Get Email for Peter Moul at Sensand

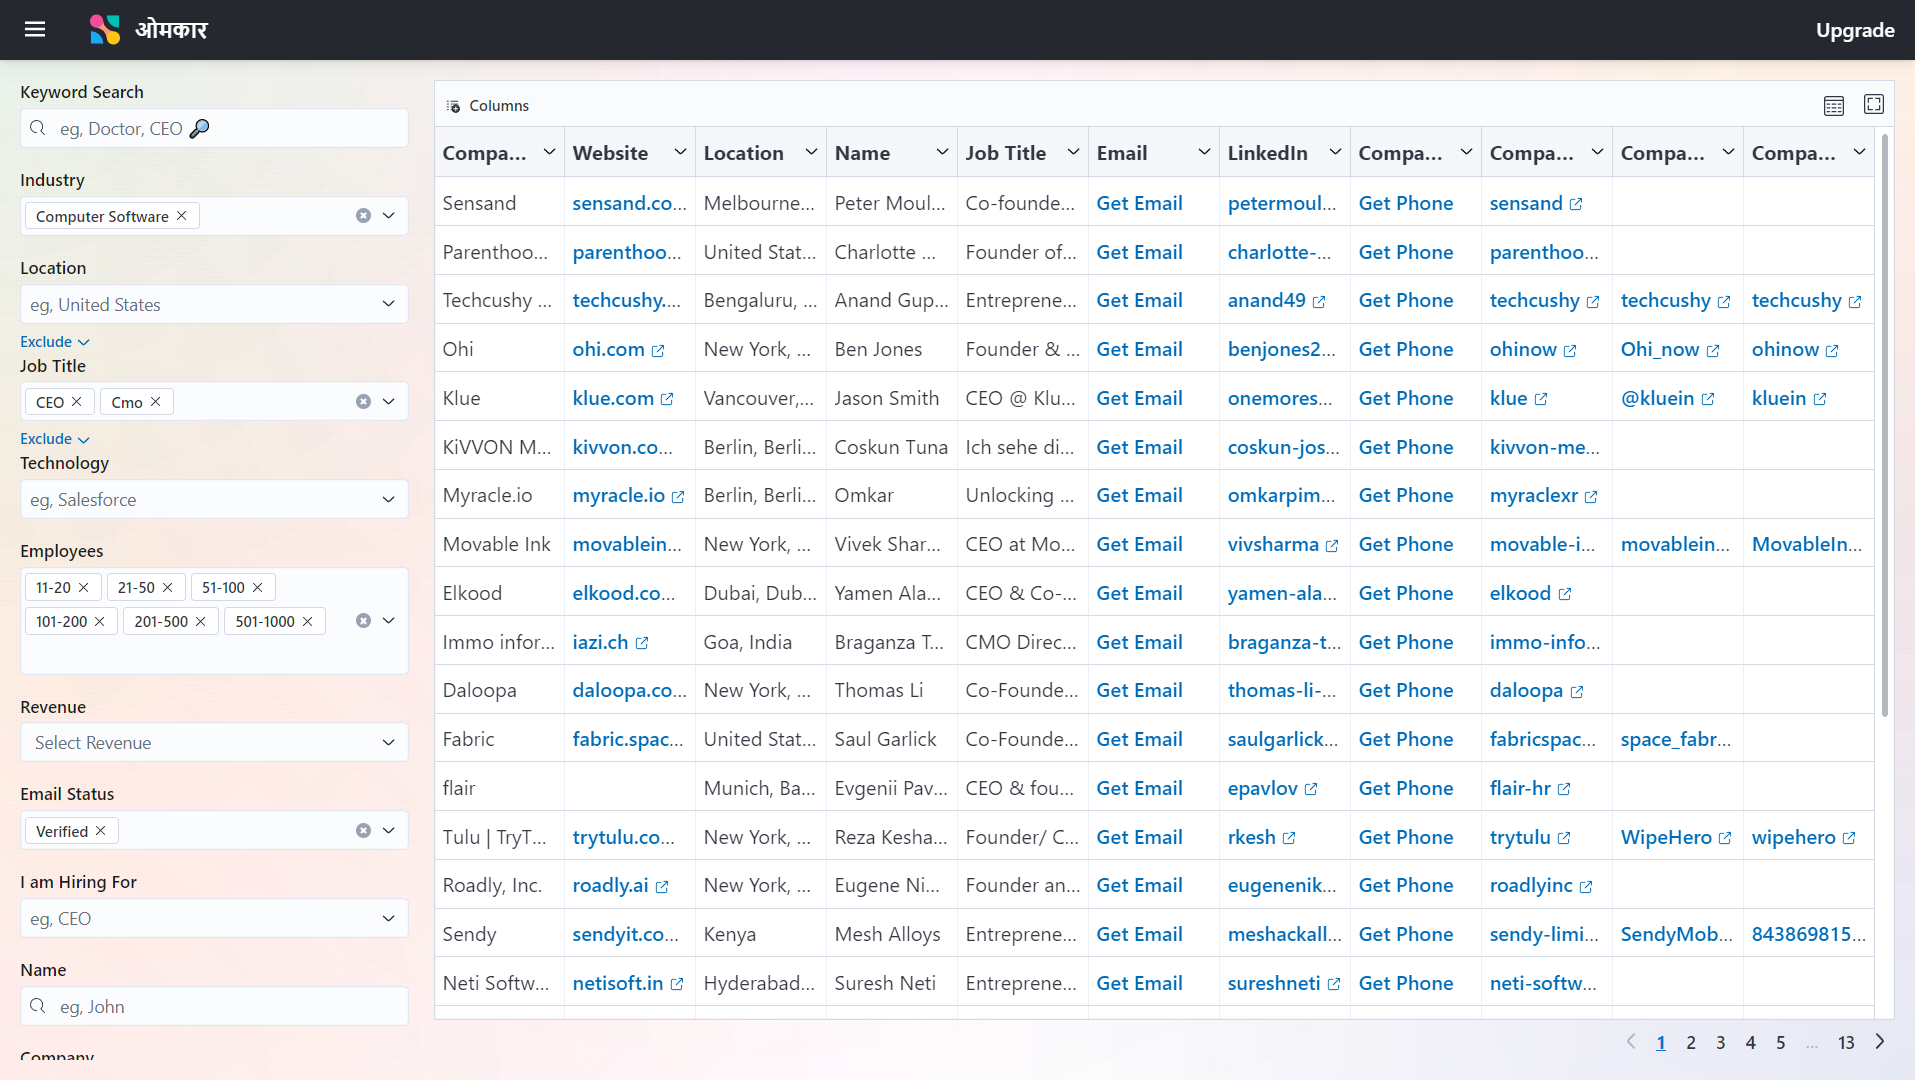1139,203
